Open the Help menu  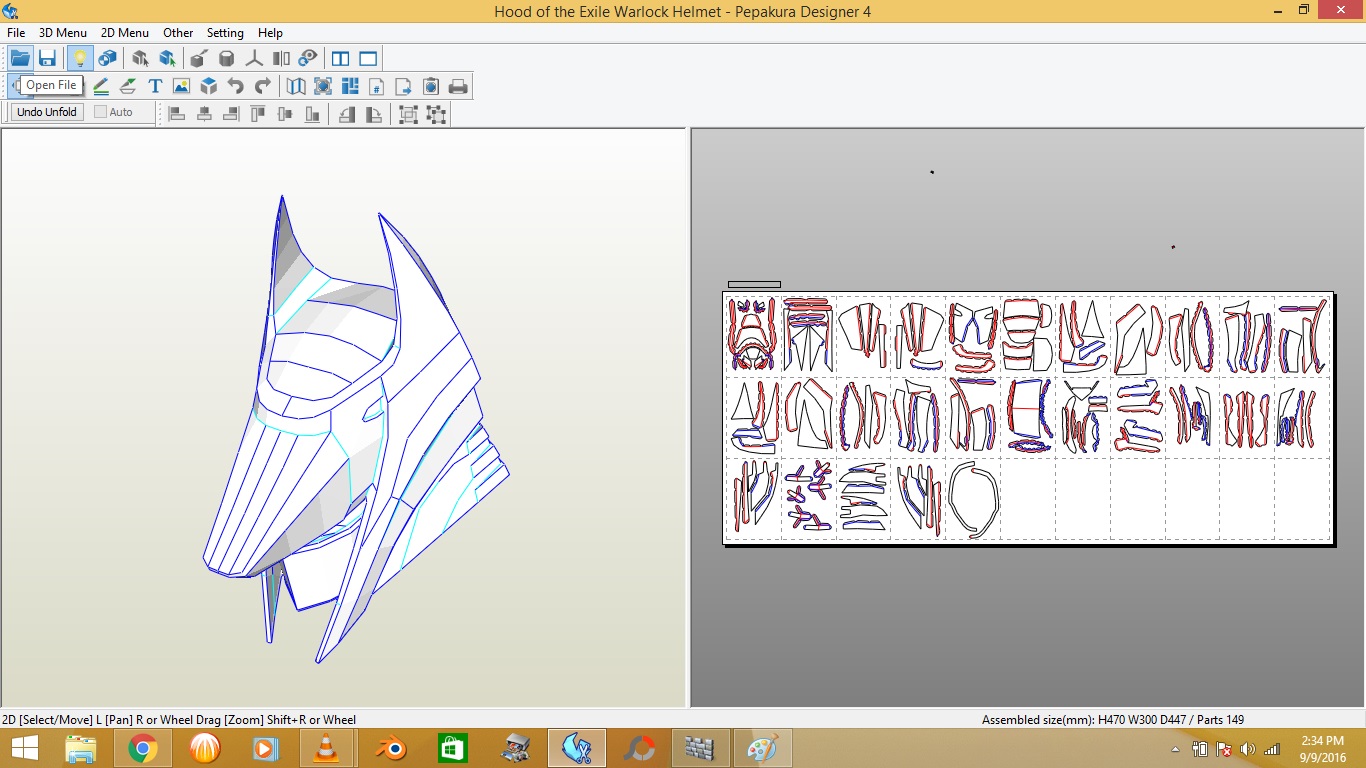(x=270, y=33)
